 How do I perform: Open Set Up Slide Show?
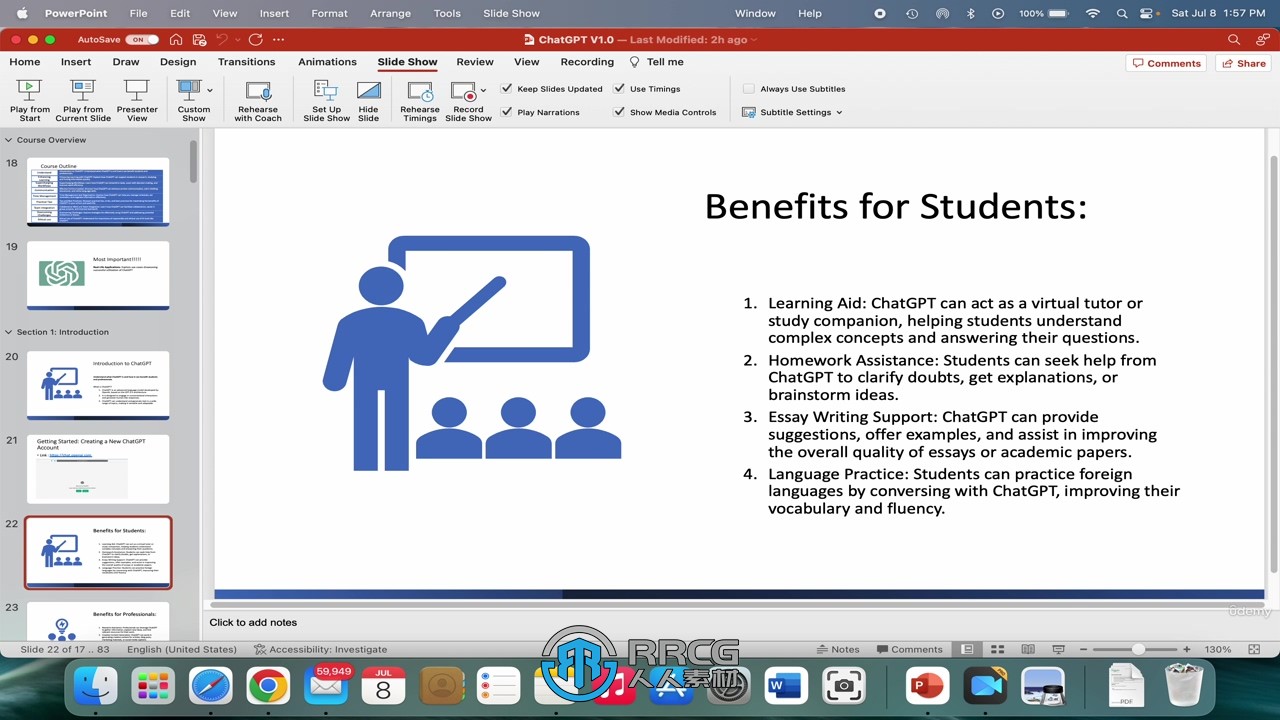[326, 101]
